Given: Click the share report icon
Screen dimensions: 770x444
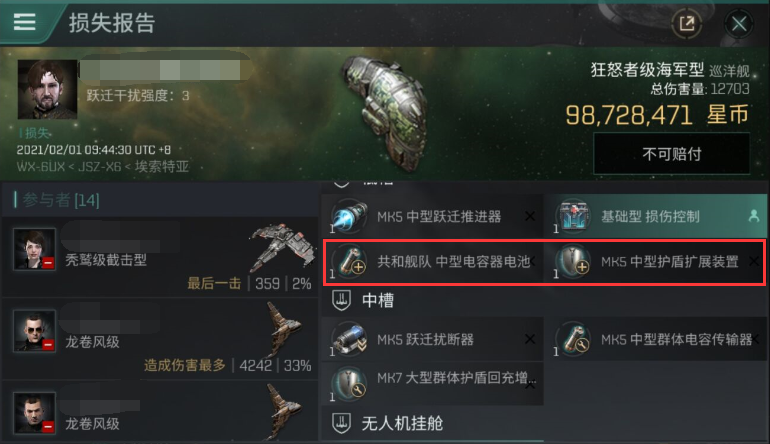Looking at the screenshot, I should 686,23.
